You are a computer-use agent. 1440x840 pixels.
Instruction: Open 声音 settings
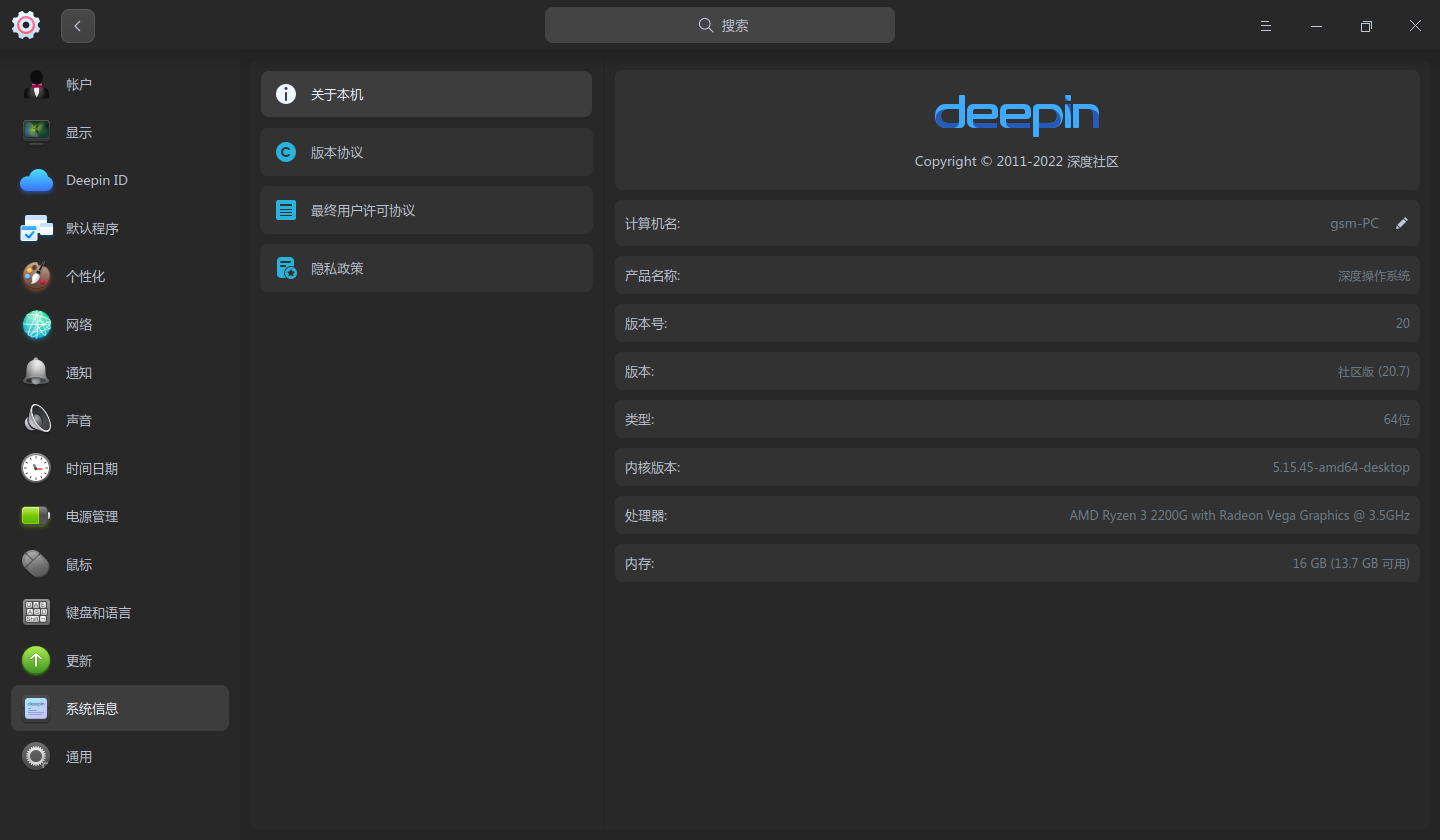pyautogui.click(x=120, y=420)
